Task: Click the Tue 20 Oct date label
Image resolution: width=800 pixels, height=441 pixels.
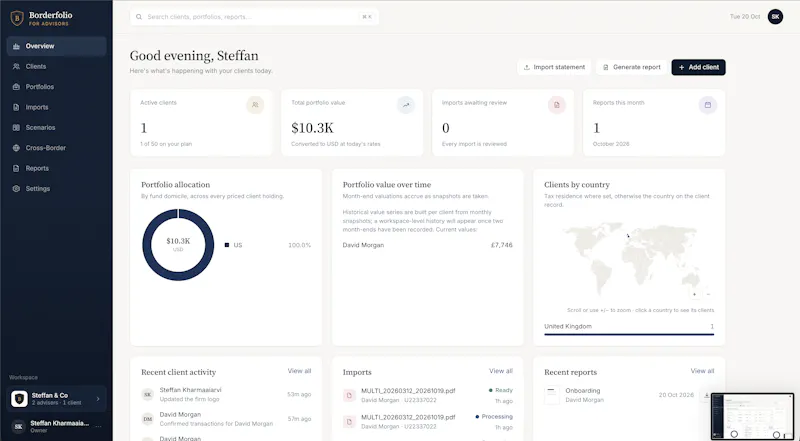Action: point(745,17)
